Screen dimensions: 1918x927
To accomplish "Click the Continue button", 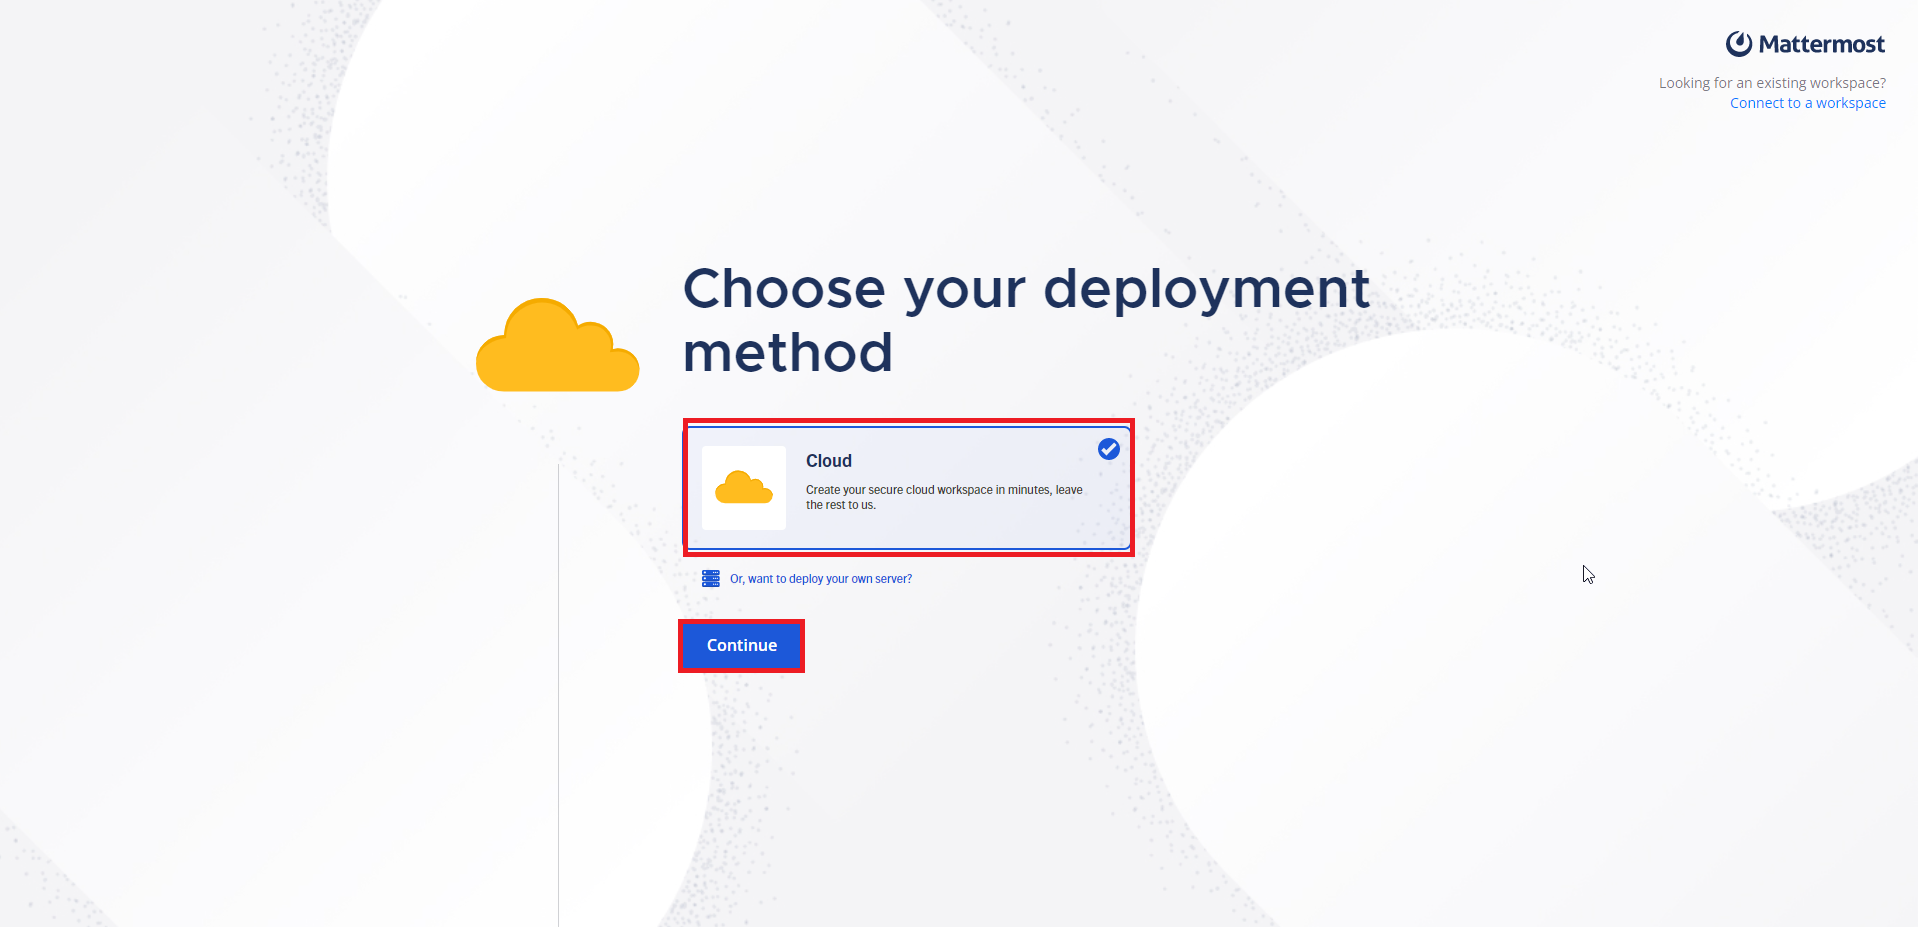I will 742,646.
